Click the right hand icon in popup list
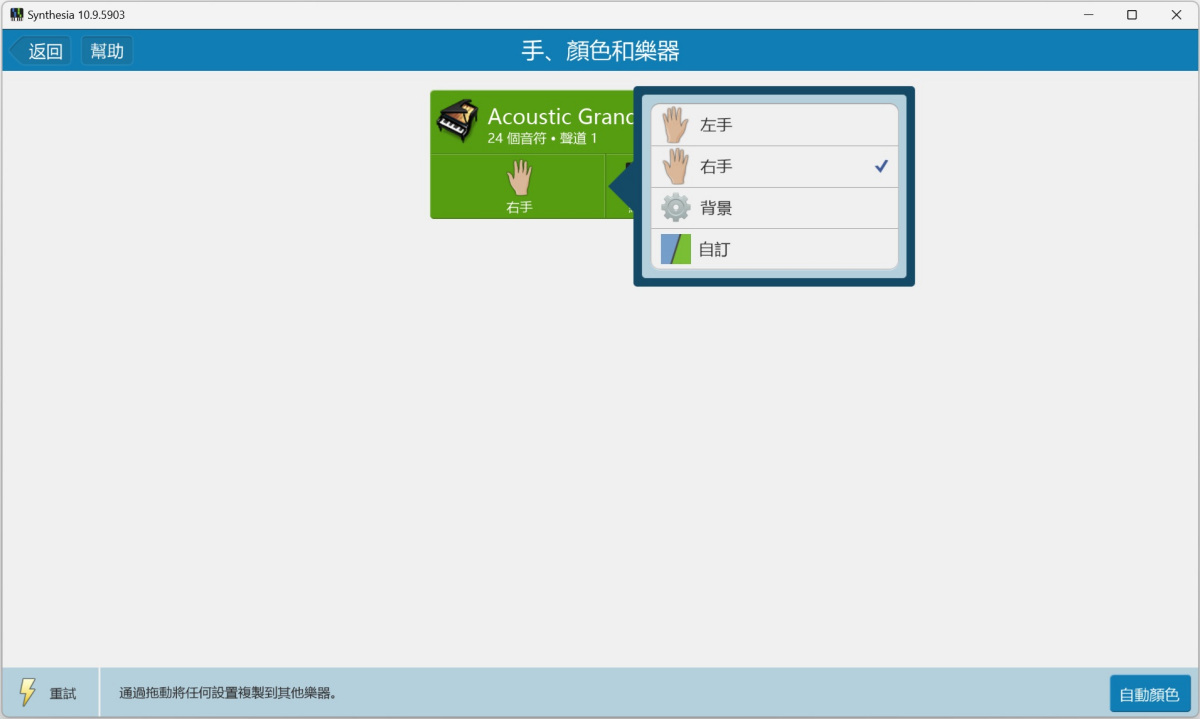This screenshot has height=719, width=1200. point(675,166)
